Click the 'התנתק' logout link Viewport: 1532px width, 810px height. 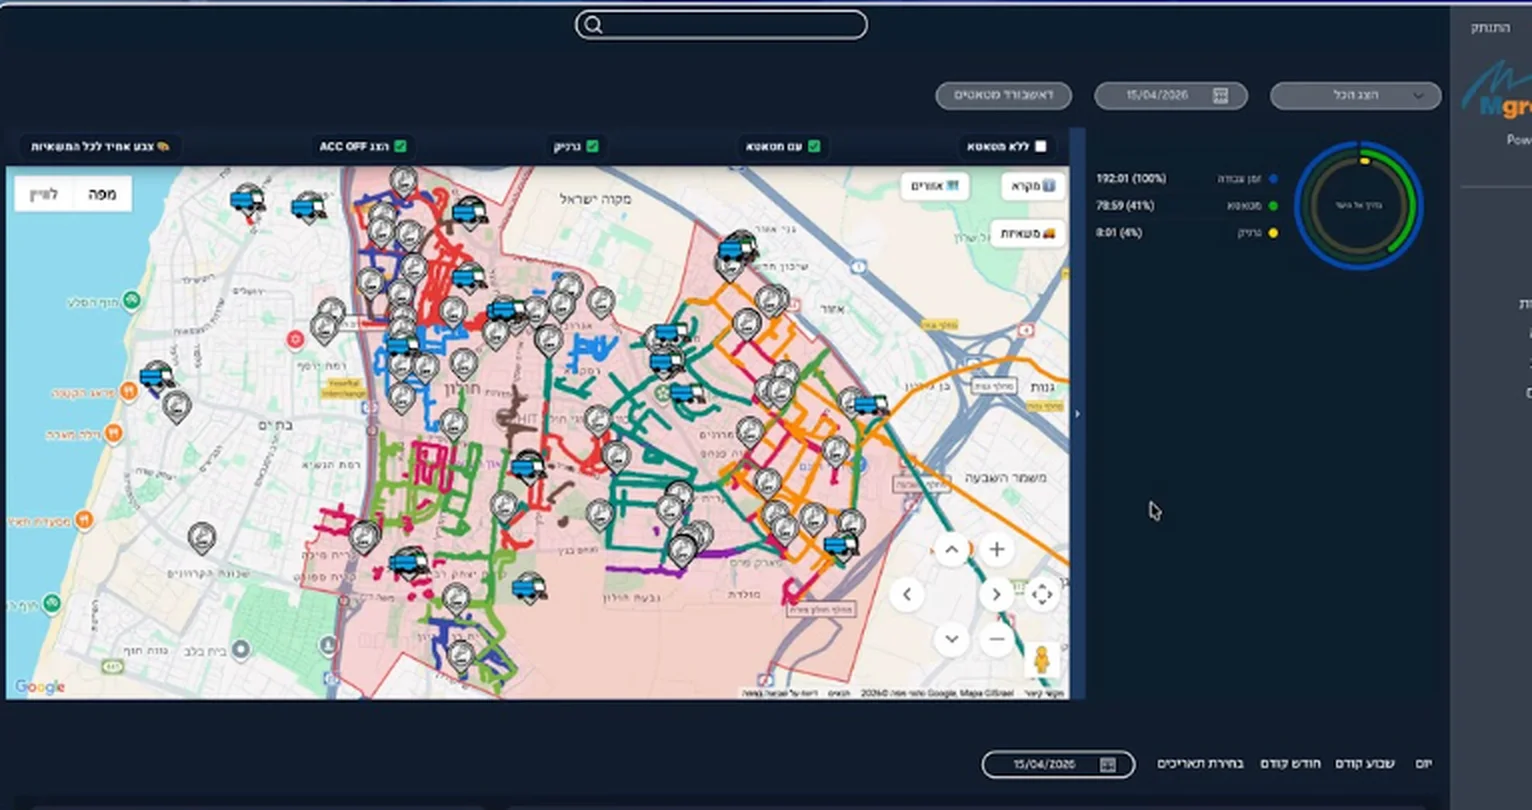1490,28
